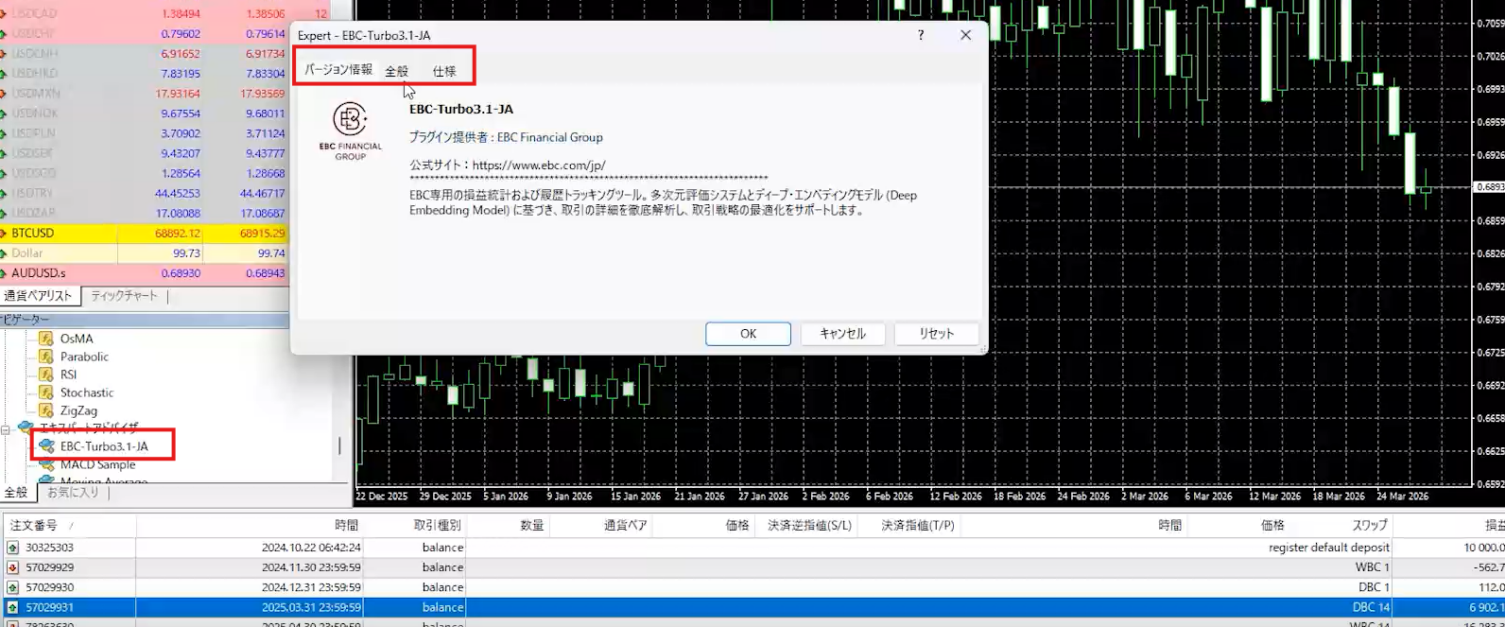Click the balance icon for order 30325303

coord(13,548)
